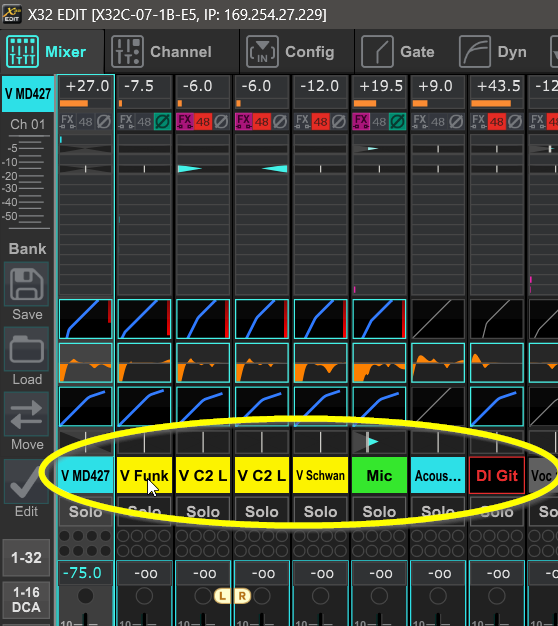Toggle 48V phantom power on V MD427
The width and height of the screenshot is (558, 626).
[x=85, y=121]
